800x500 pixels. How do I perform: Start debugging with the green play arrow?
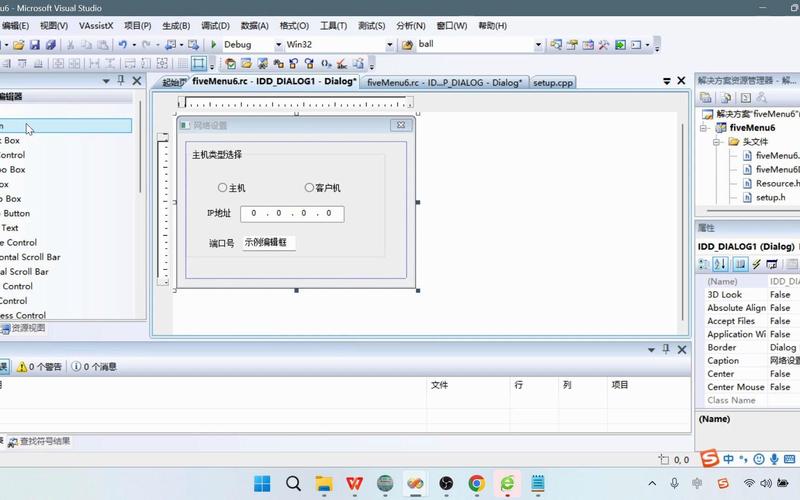[213, 45]
